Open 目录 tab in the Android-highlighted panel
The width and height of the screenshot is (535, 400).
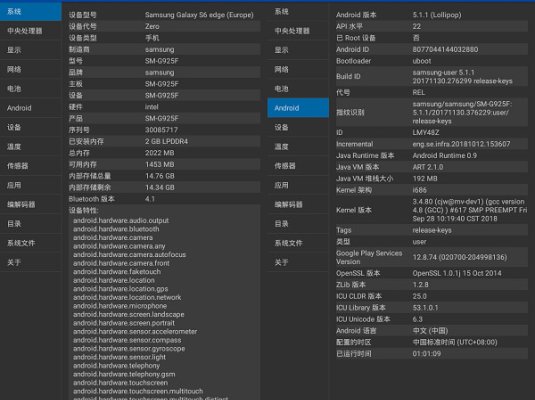tap(298, 224)
